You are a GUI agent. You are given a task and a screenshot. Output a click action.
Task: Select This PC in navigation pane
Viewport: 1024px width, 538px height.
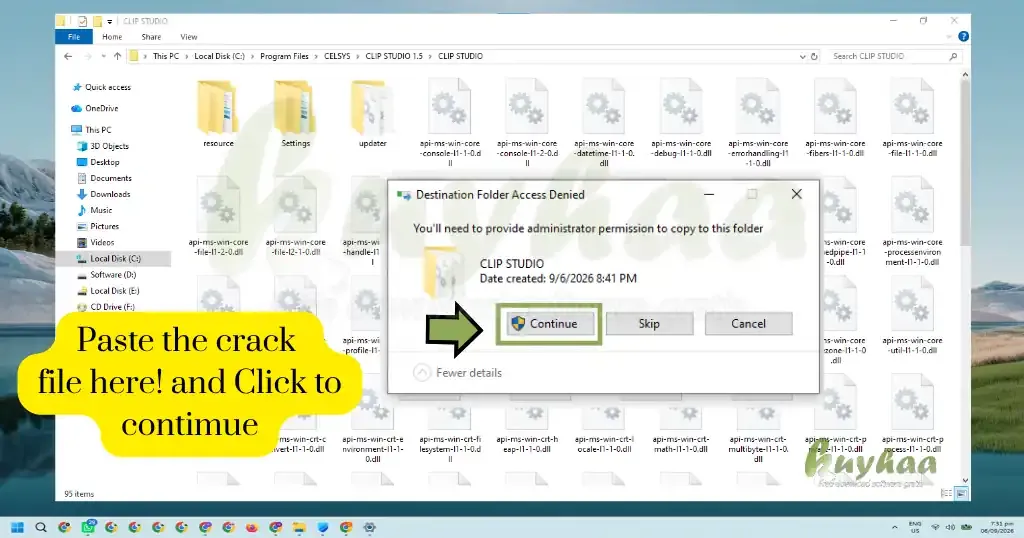(91, 130)
